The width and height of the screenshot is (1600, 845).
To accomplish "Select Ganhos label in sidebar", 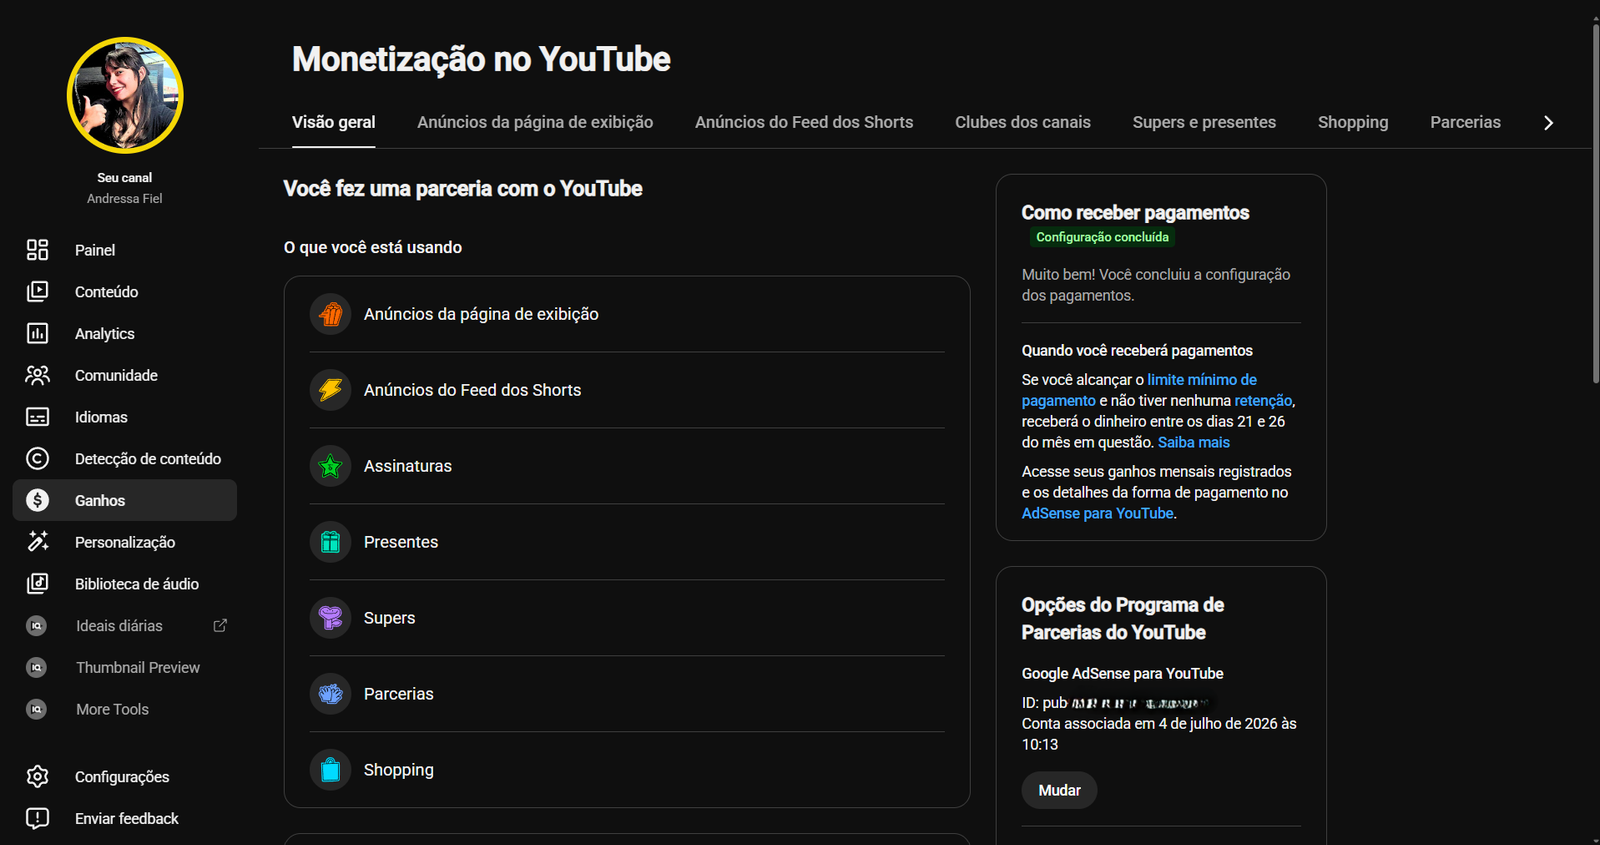I will 100,501.
